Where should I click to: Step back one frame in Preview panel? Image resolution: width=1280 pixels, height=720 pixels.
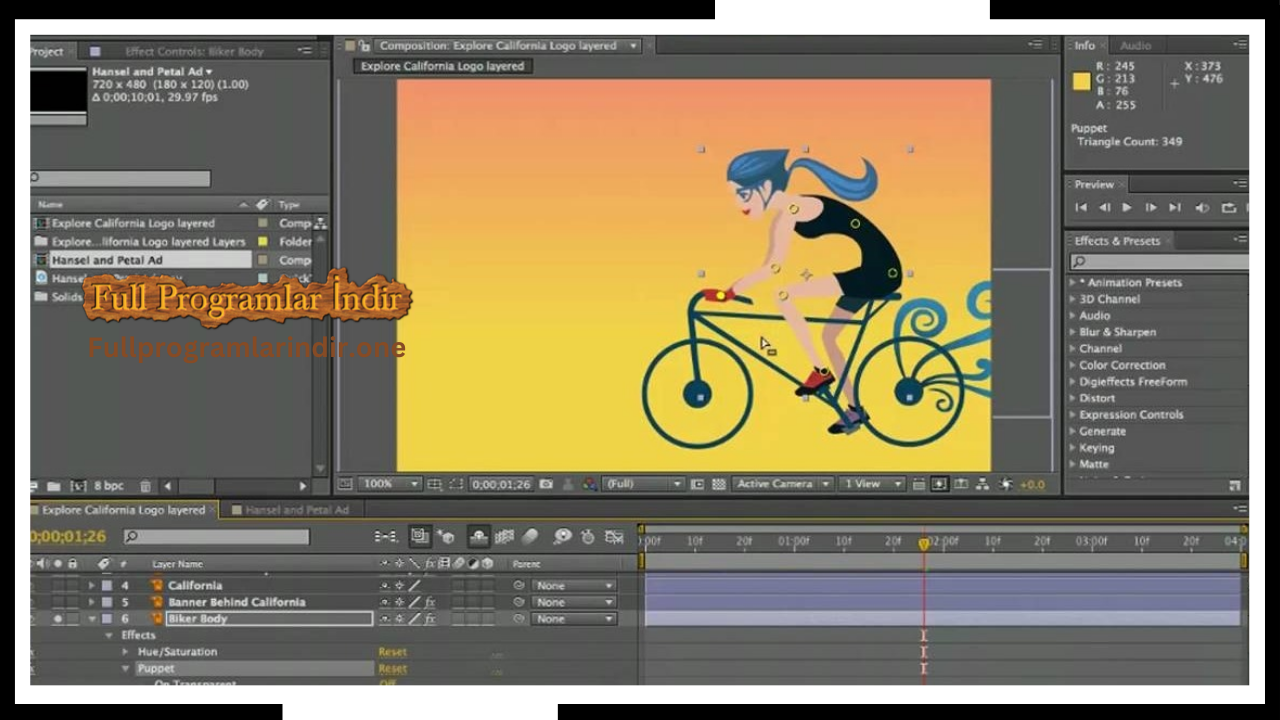click(1104, 208)
